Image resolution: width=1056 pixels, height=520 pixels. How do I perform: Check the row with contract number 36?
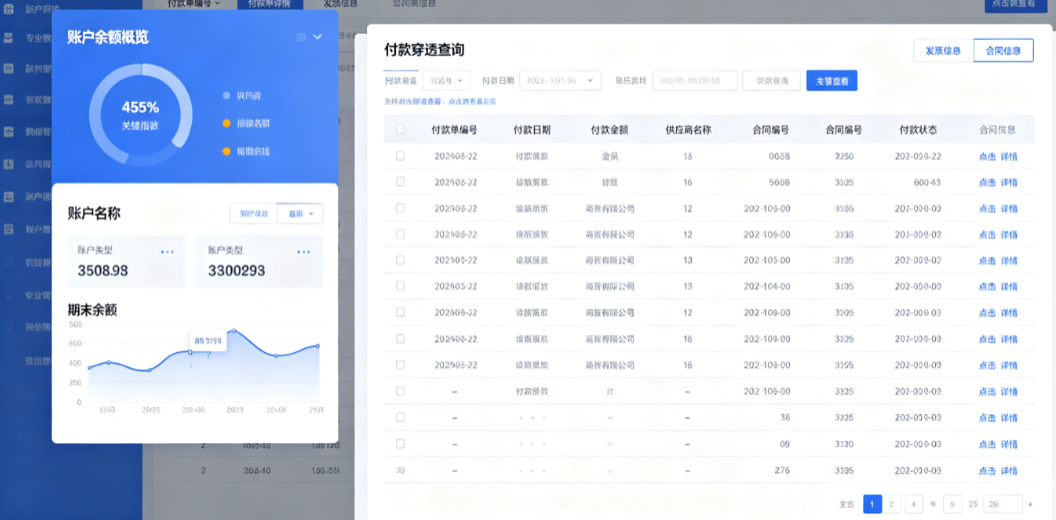click(400, 418)
